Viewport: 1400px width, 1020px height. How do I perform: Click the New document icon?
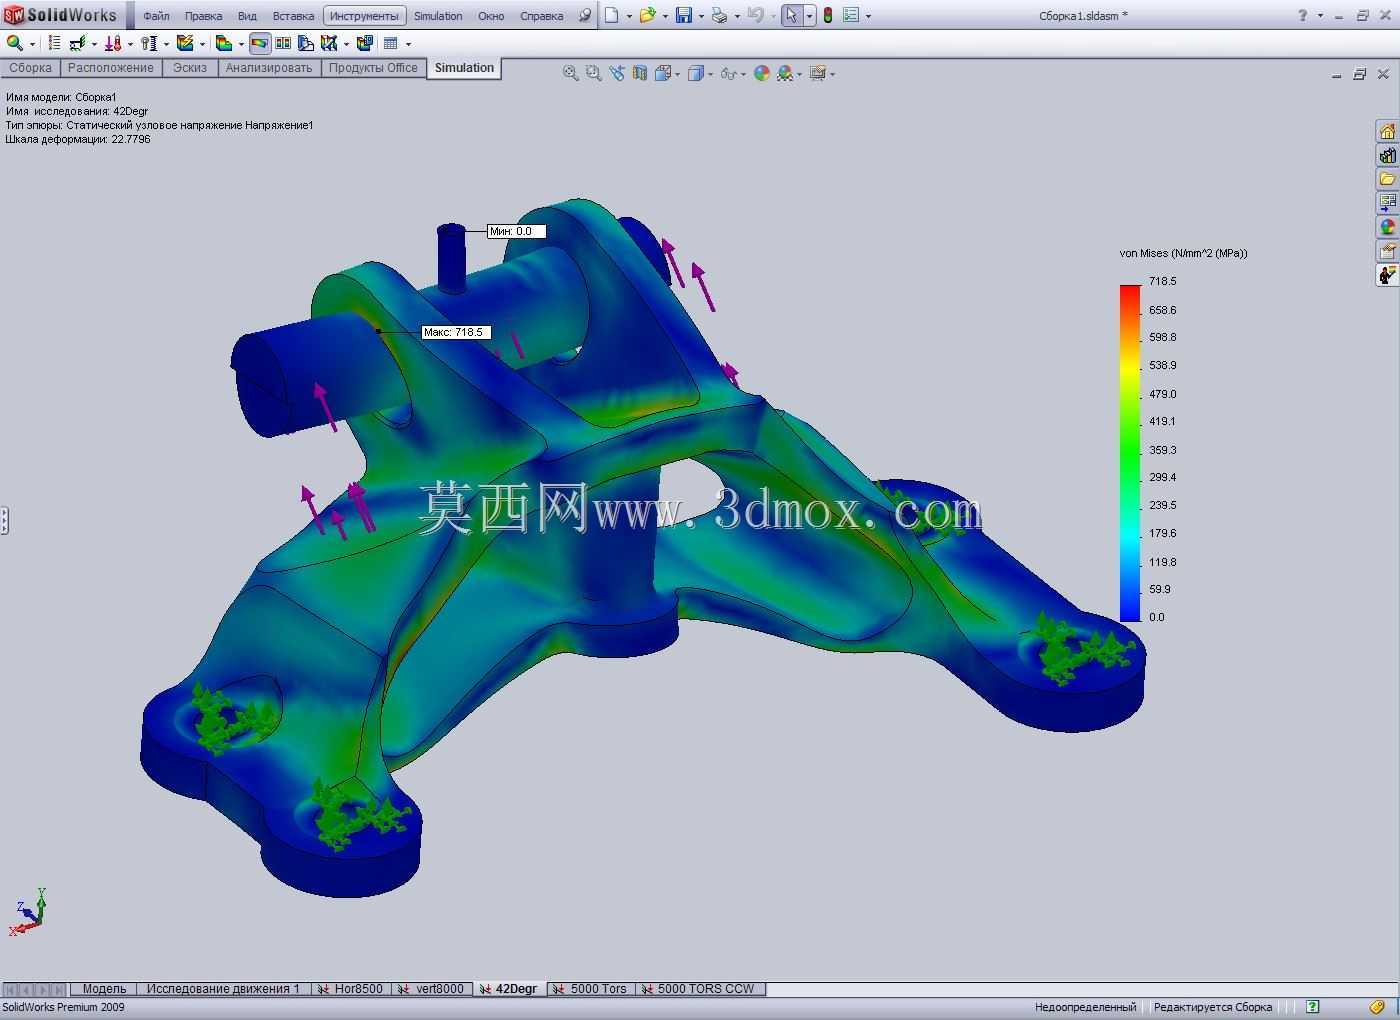612,15
